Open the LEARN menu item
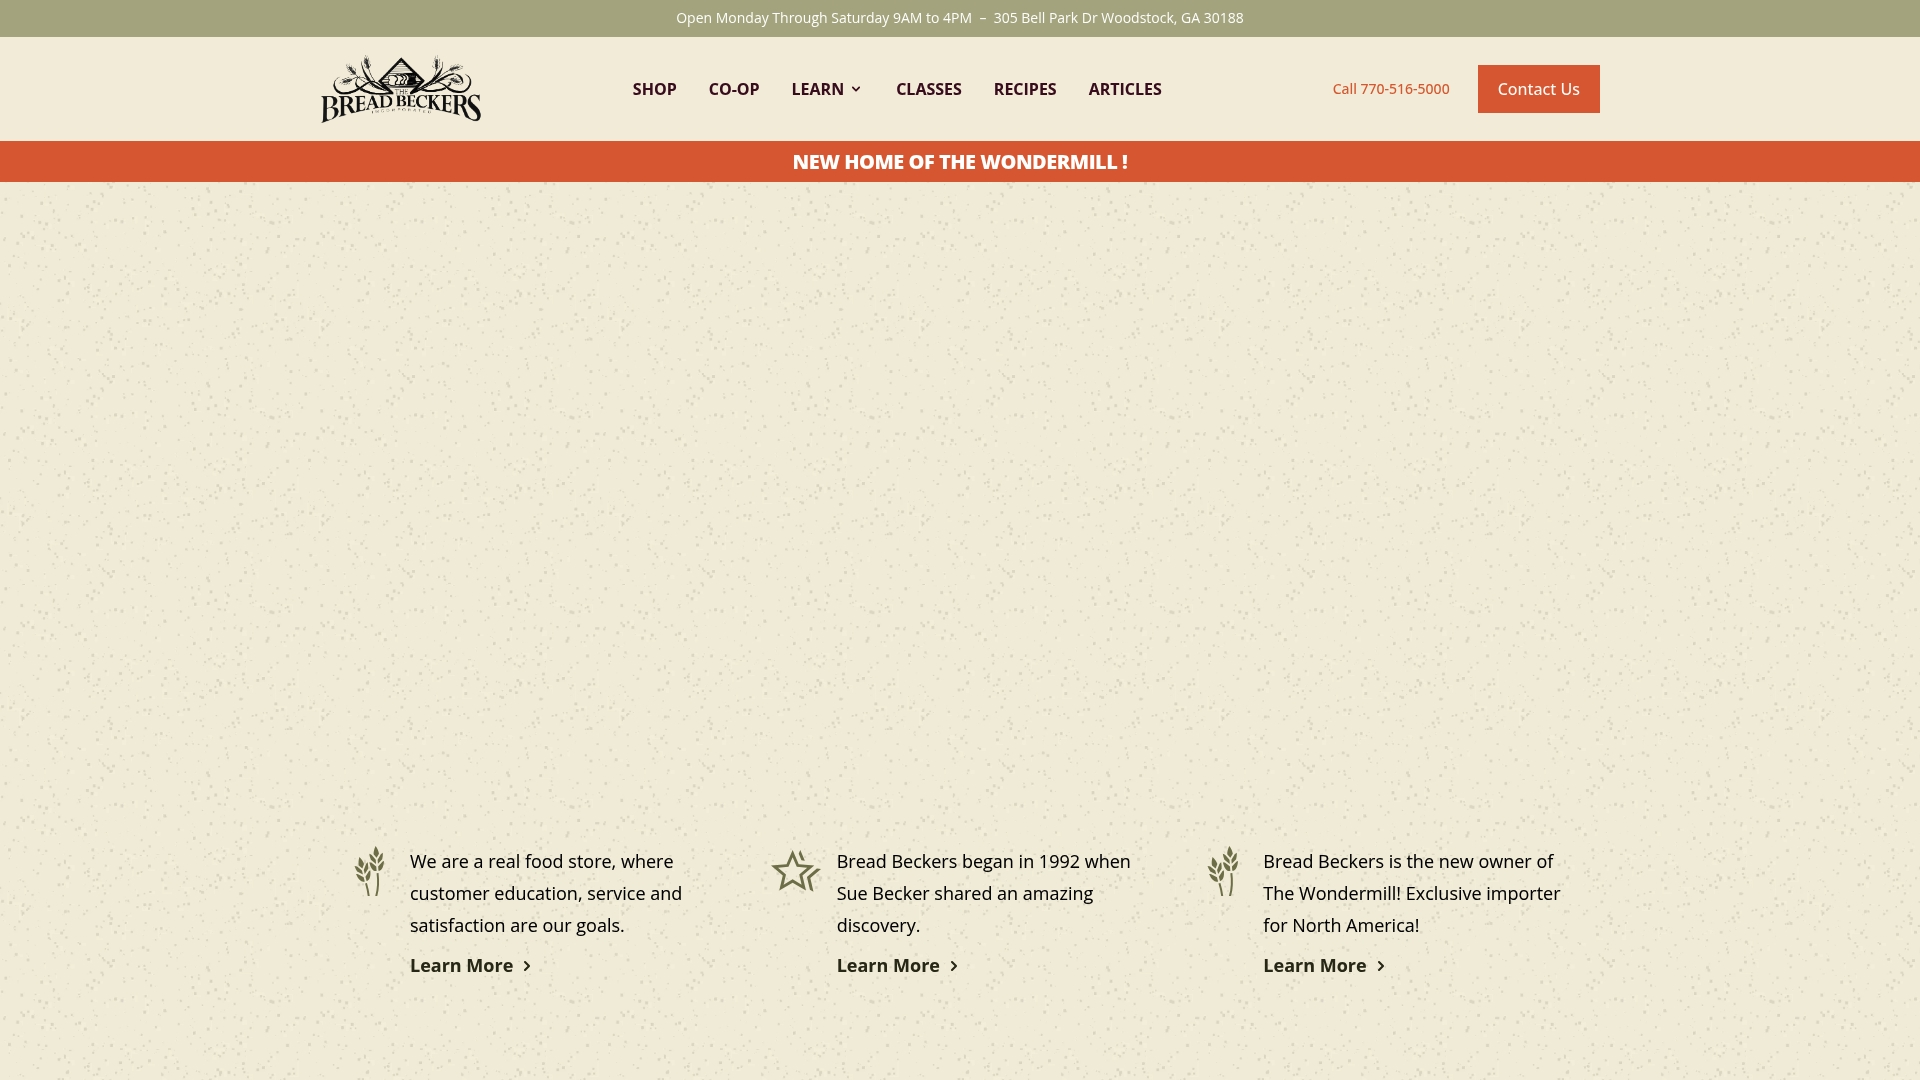The width and height of the screenshot is (1920, 1080). click(818, 89)
